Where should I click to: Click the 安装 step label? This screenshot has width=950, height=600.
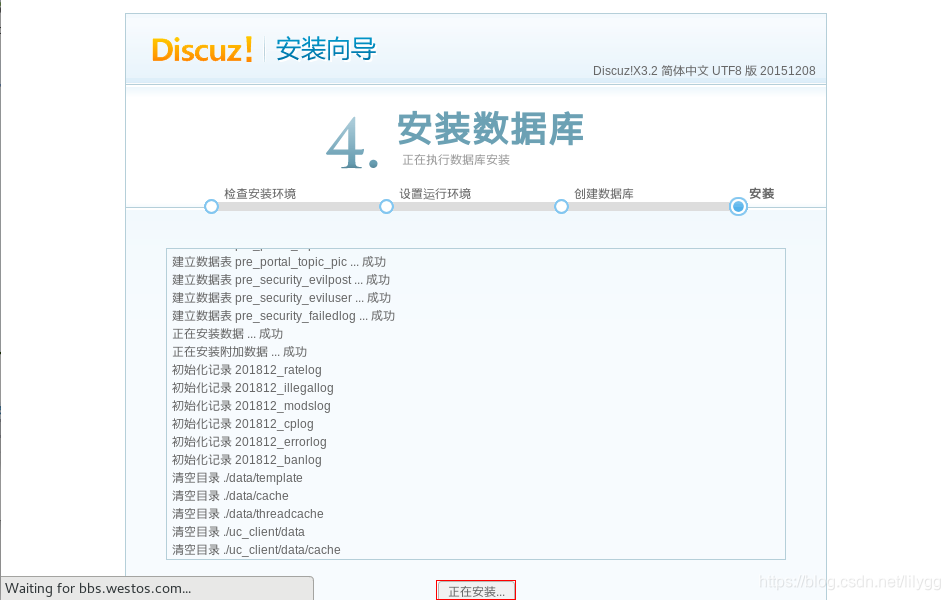coord(762,194)
